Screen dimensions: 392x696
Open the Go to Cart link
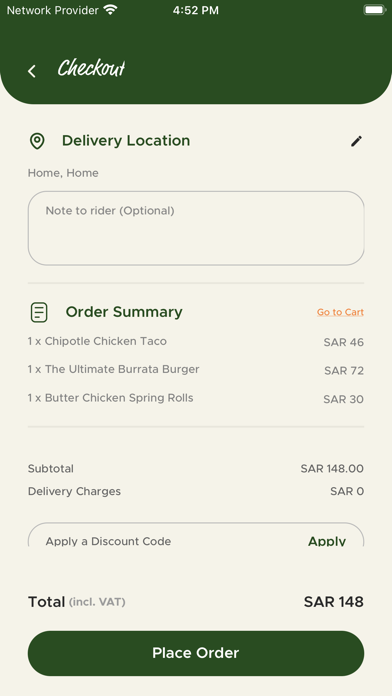340,312
